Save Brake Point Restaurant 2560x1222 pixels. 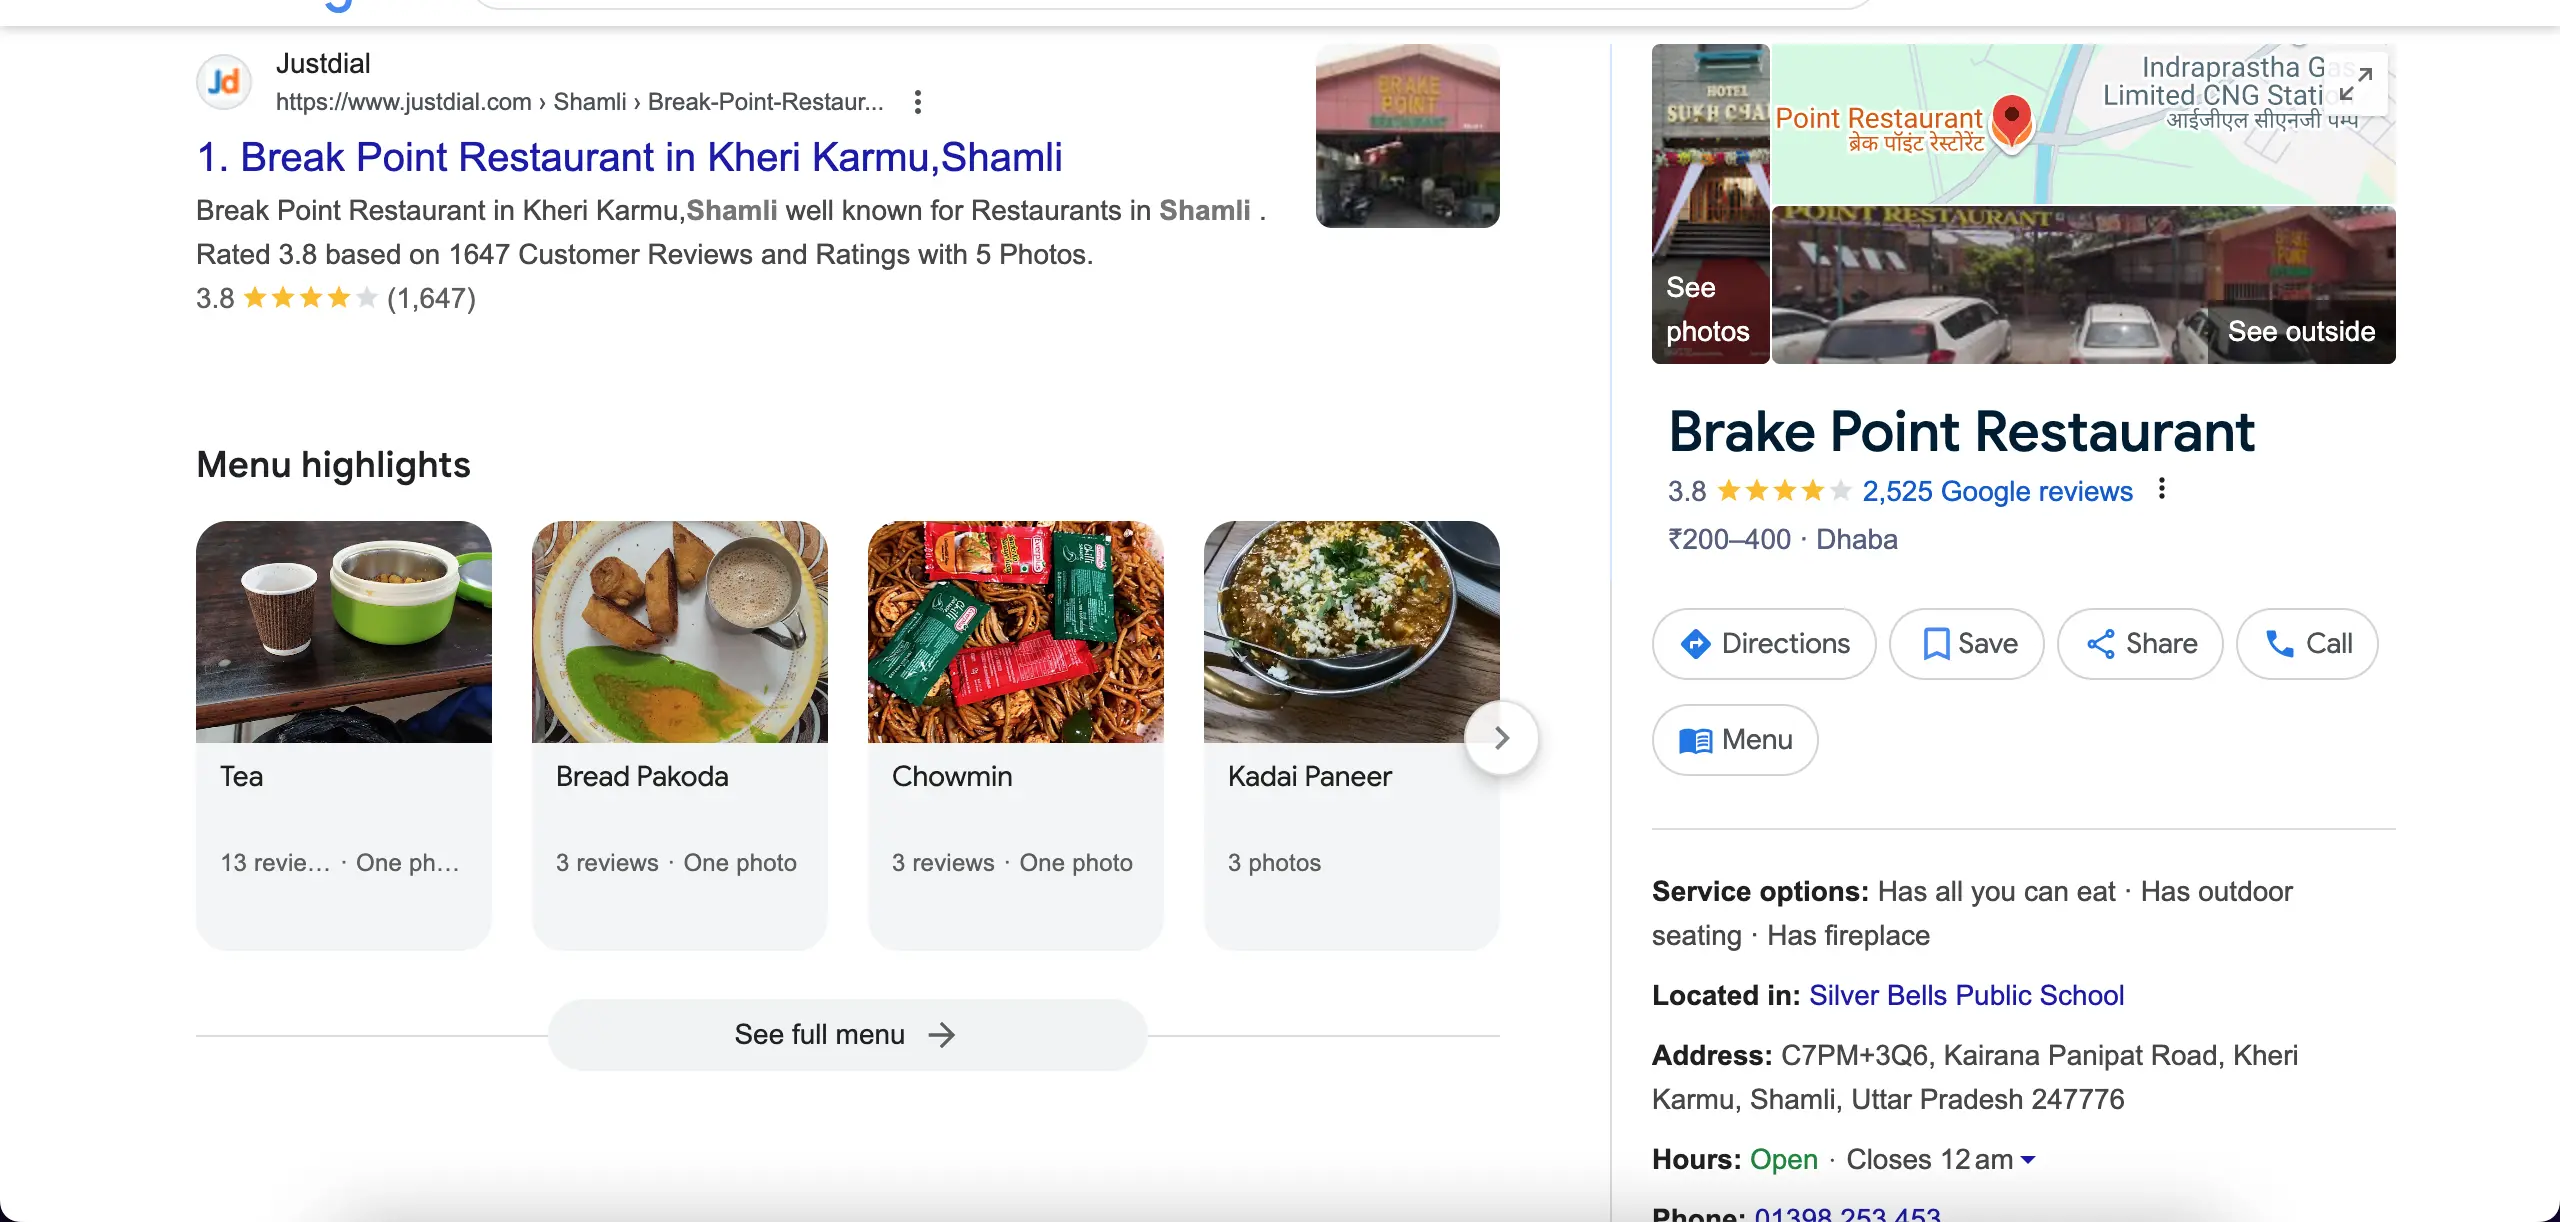[1966, 644]
